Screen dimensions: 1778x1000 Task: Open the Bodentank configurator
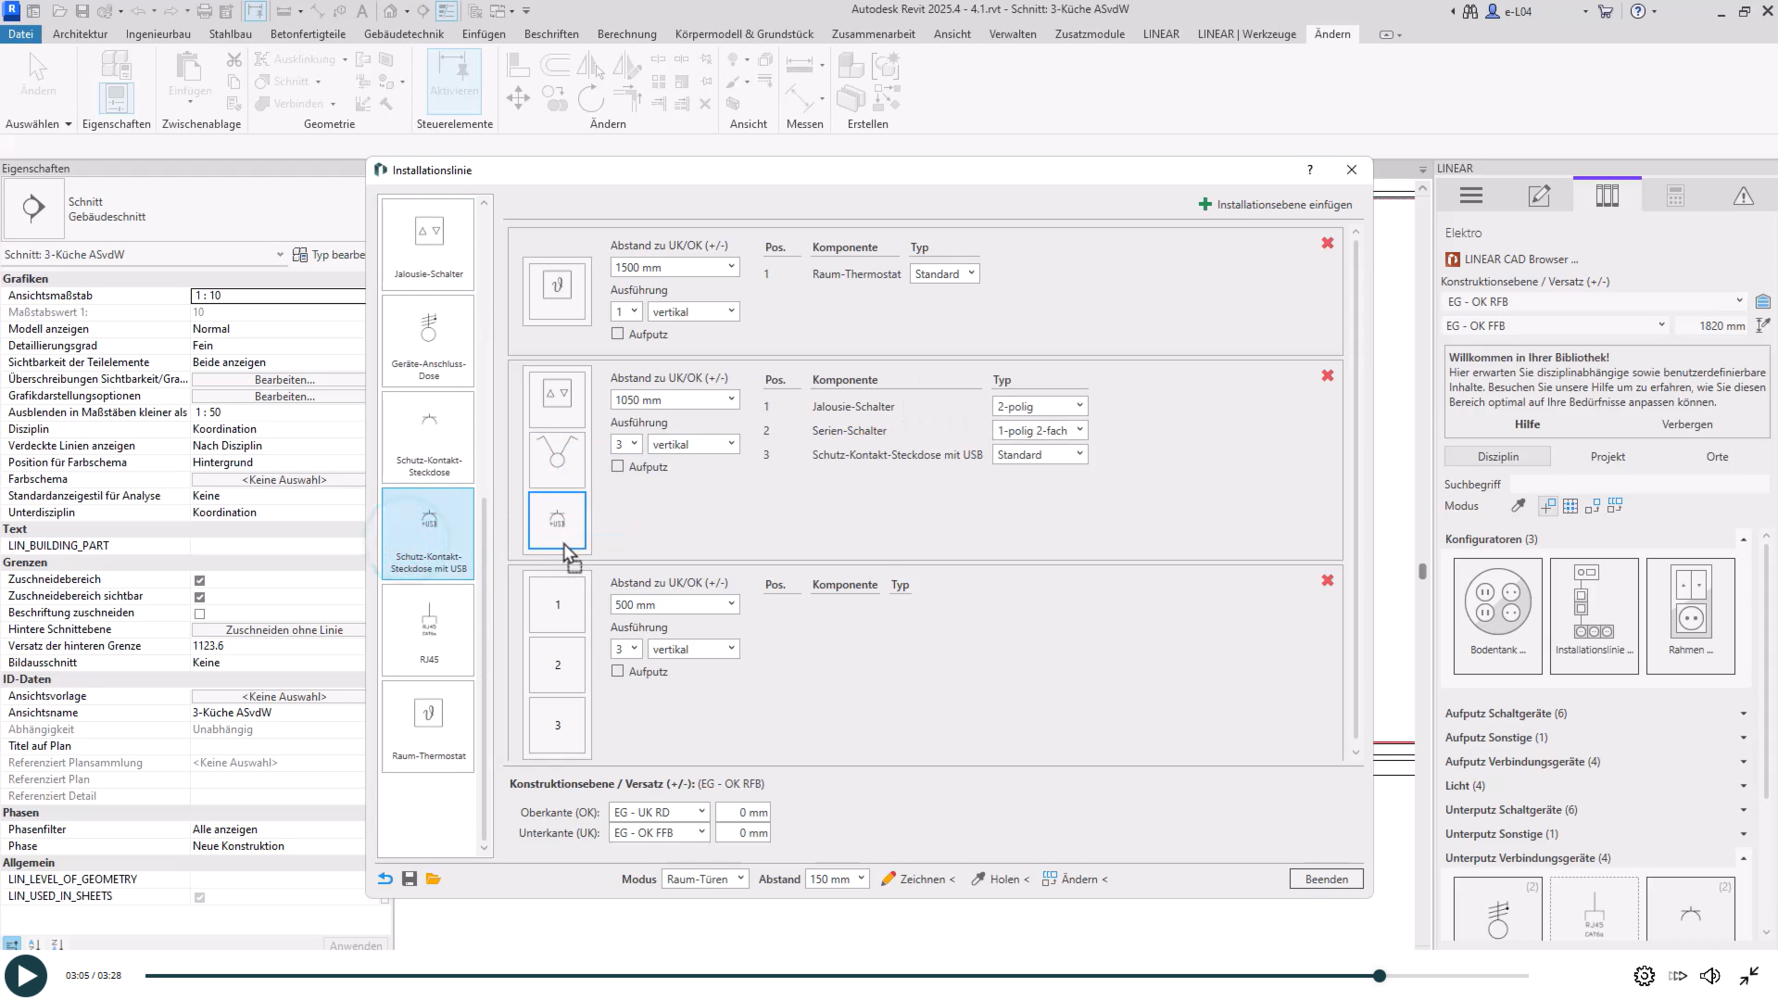[x=1497, y=614]
